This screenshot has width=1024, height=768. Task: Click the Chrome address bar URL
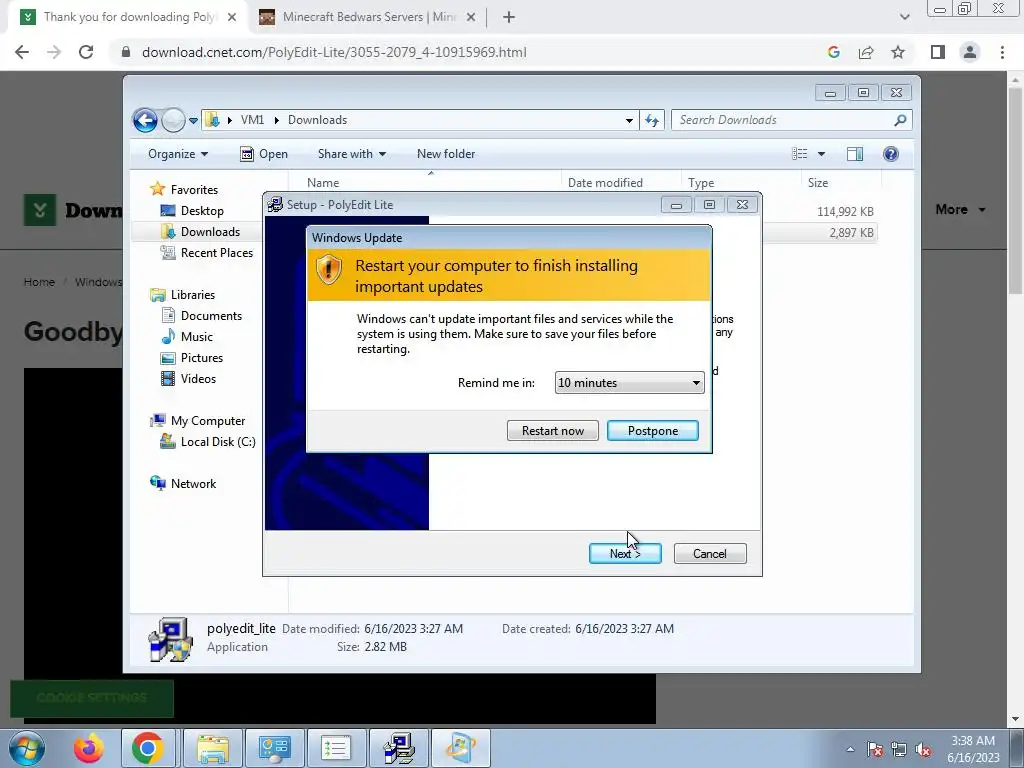[334, 52]
